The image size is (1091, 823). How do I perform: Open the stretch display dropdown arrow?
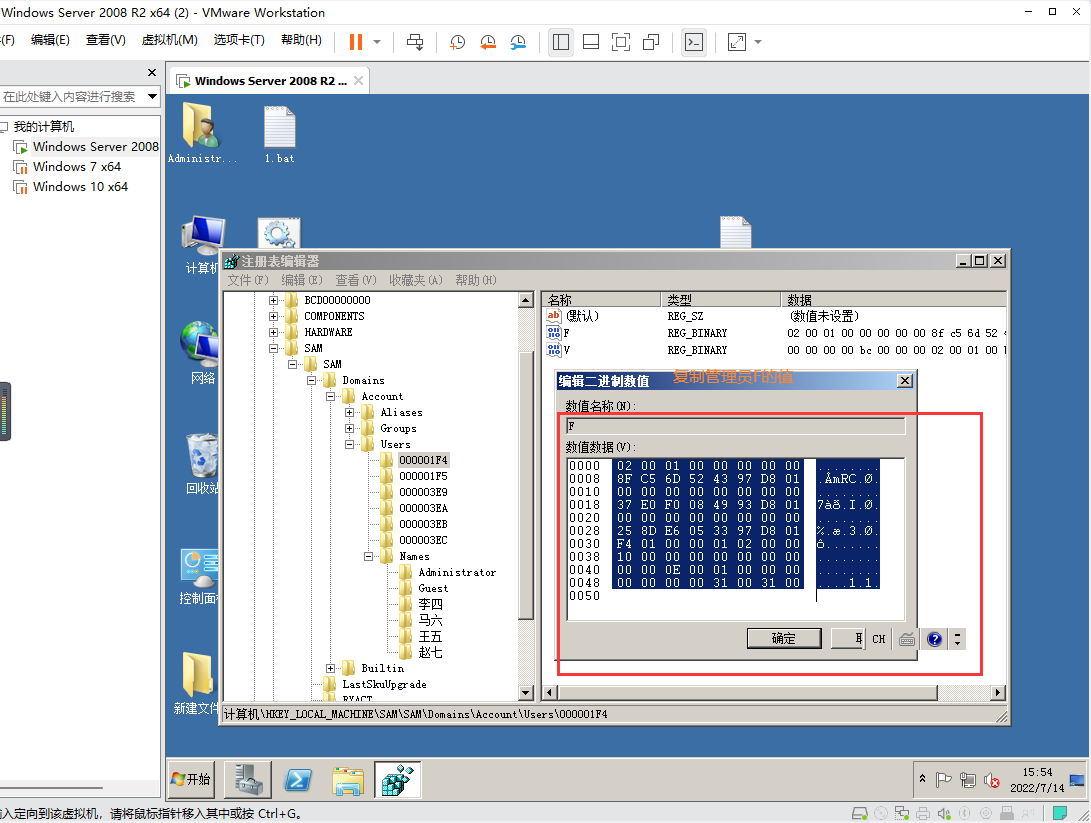[758, 42]
